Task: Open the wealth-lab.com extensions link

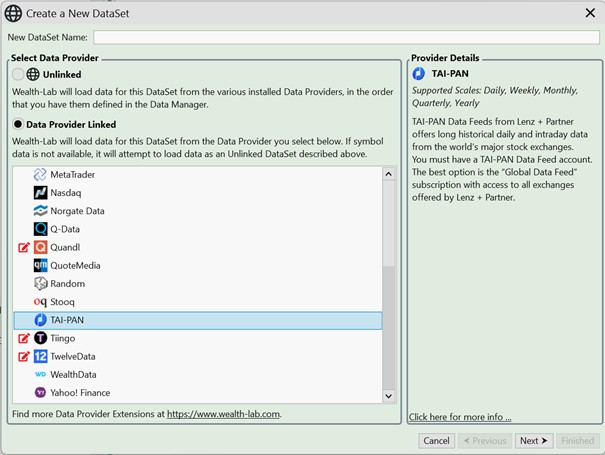Action: (x=223, y=414)
